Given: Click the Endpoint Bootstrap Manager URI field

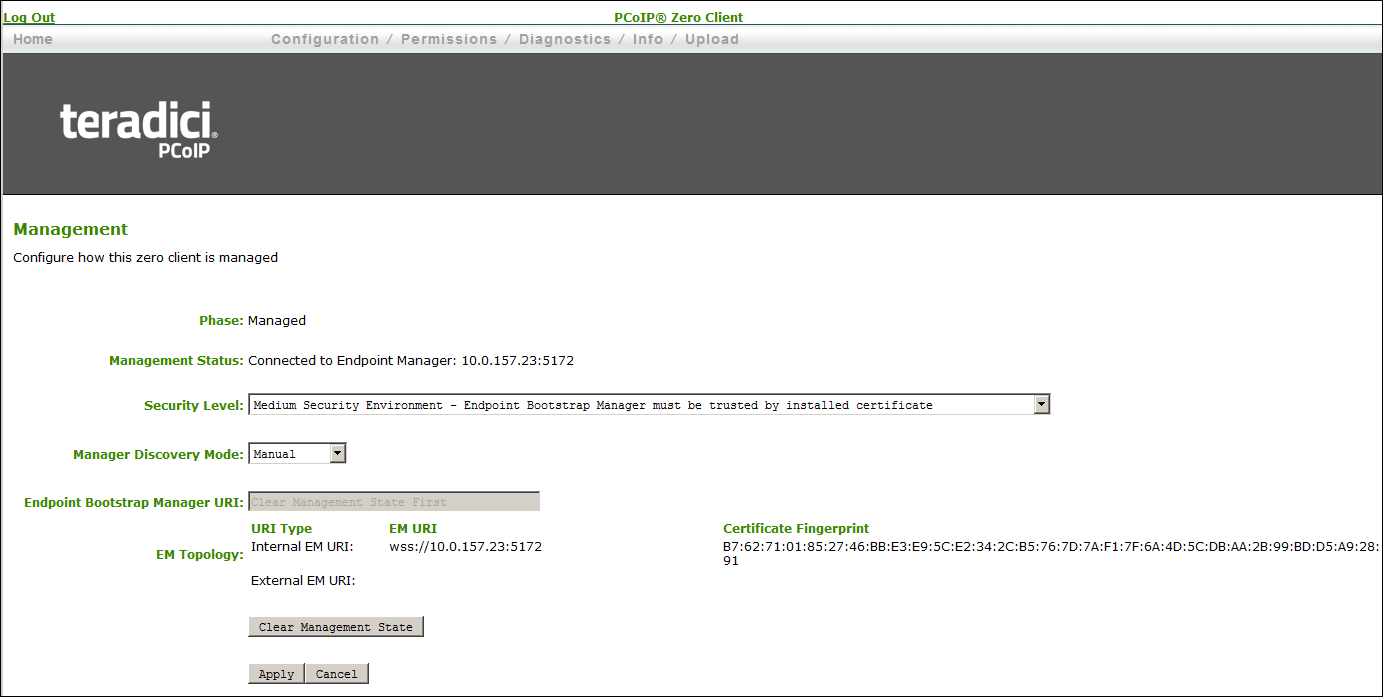Looking at the screenshot, I should point(394,501).
